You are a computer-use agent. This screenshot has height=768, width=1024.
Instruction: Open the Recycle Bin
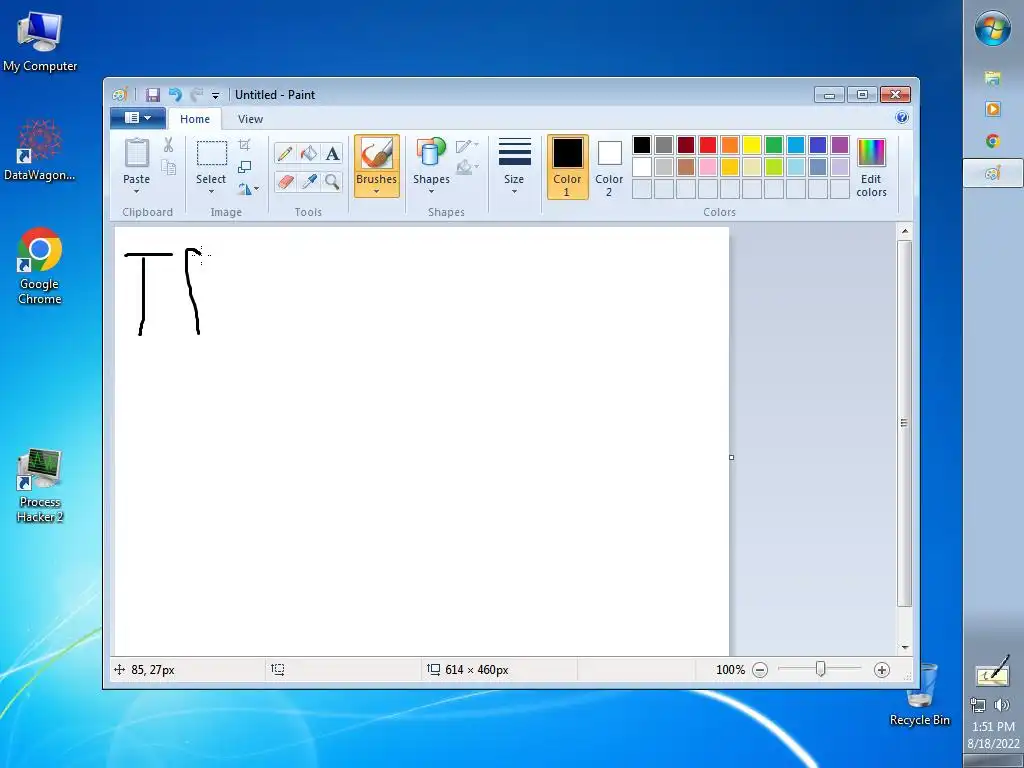(920, 694)
